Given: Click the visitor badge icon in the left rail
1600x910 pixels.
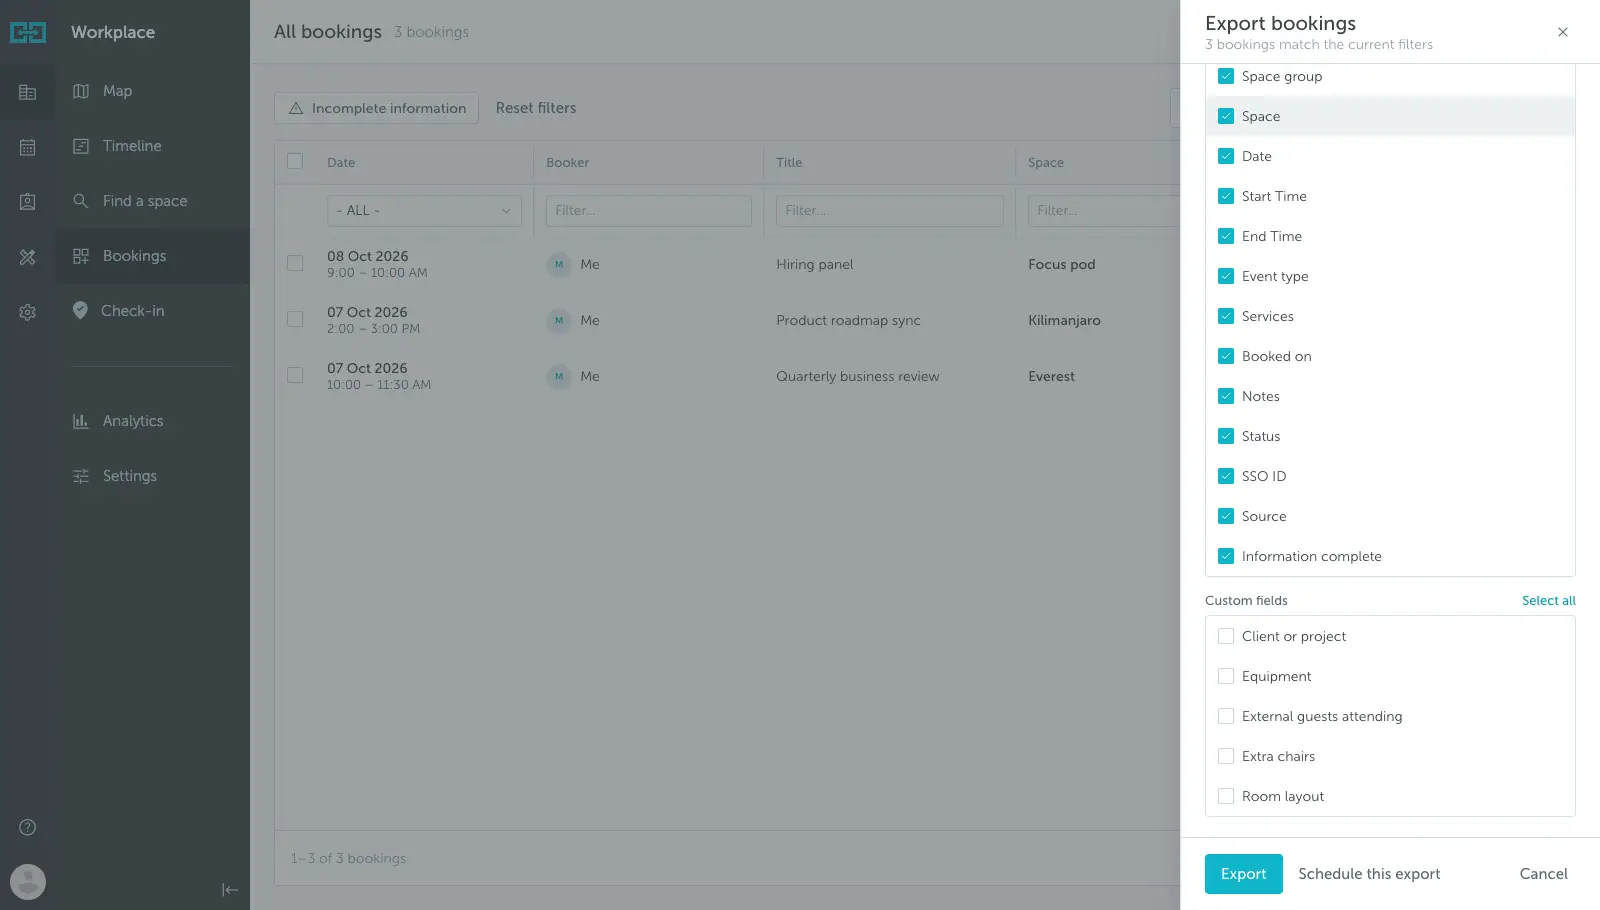Looking at the screenshot, I should point(28,202).
